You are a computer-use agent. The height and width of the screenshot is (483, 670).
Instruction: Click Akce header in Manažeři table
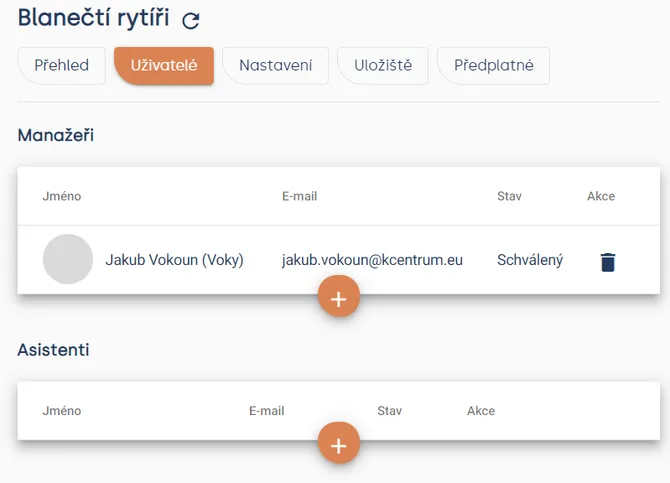click(x=601, y=196)
